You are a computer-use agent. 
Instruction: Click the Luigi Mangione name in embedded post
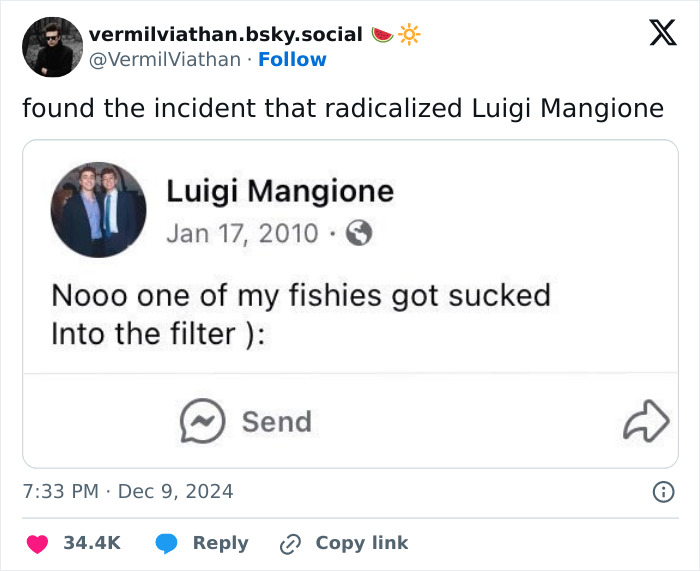pyautogui.click(x=280, y=191)
